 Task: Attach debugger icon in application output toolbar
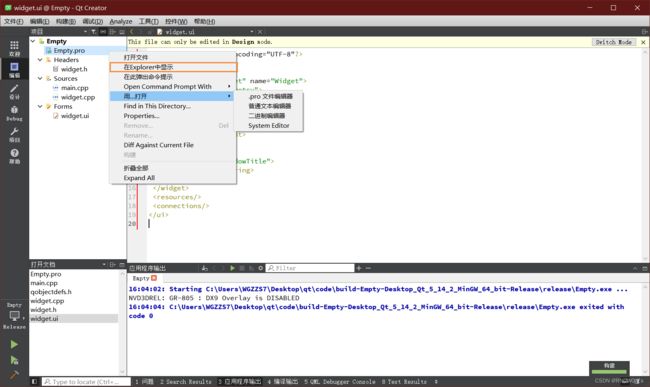point(251,268)
